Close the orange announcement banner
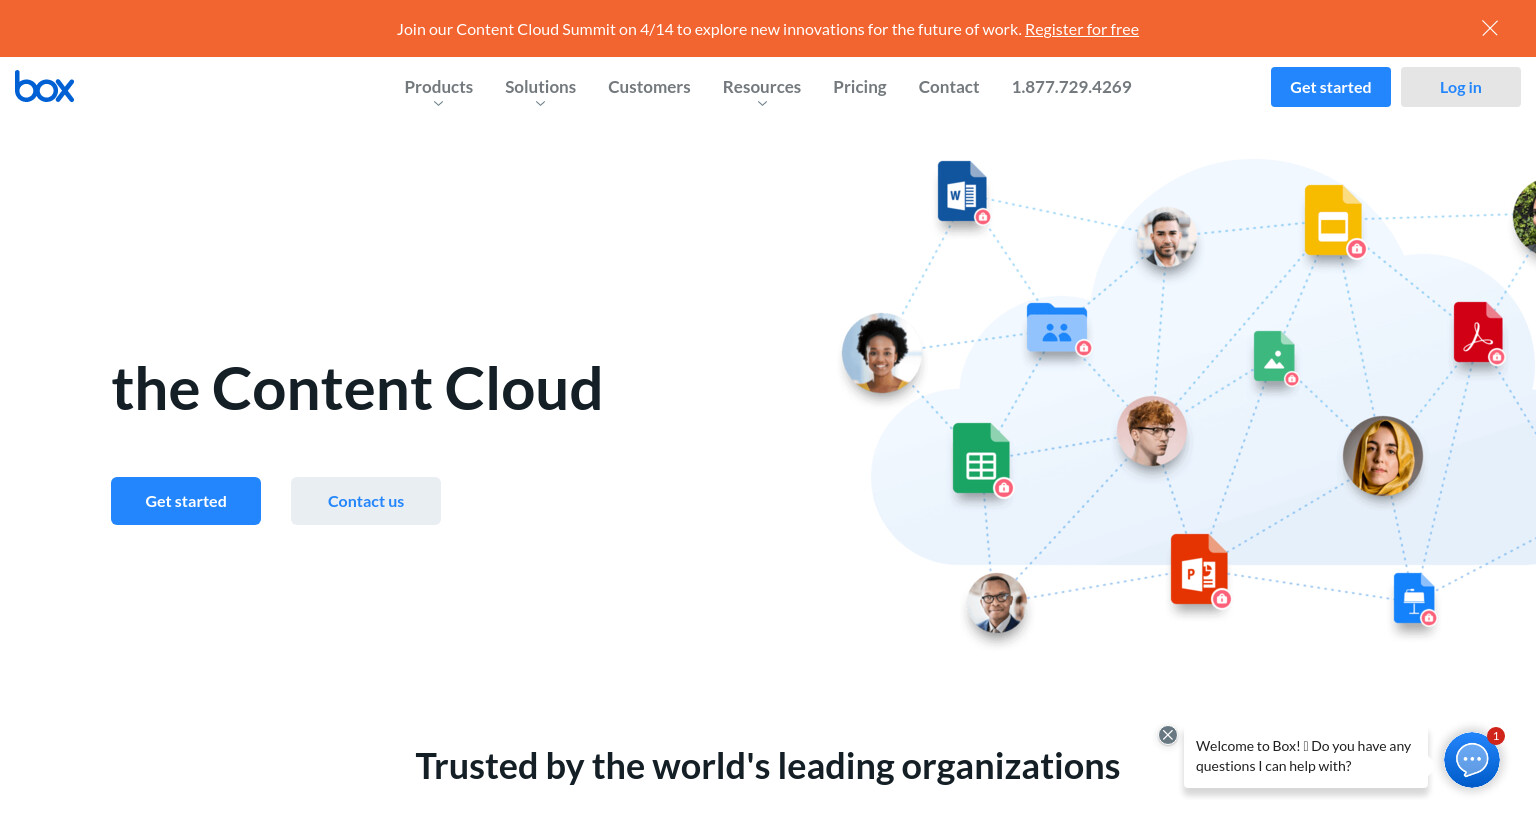This screenshot has height=824, width=1536. (1490, 28)
